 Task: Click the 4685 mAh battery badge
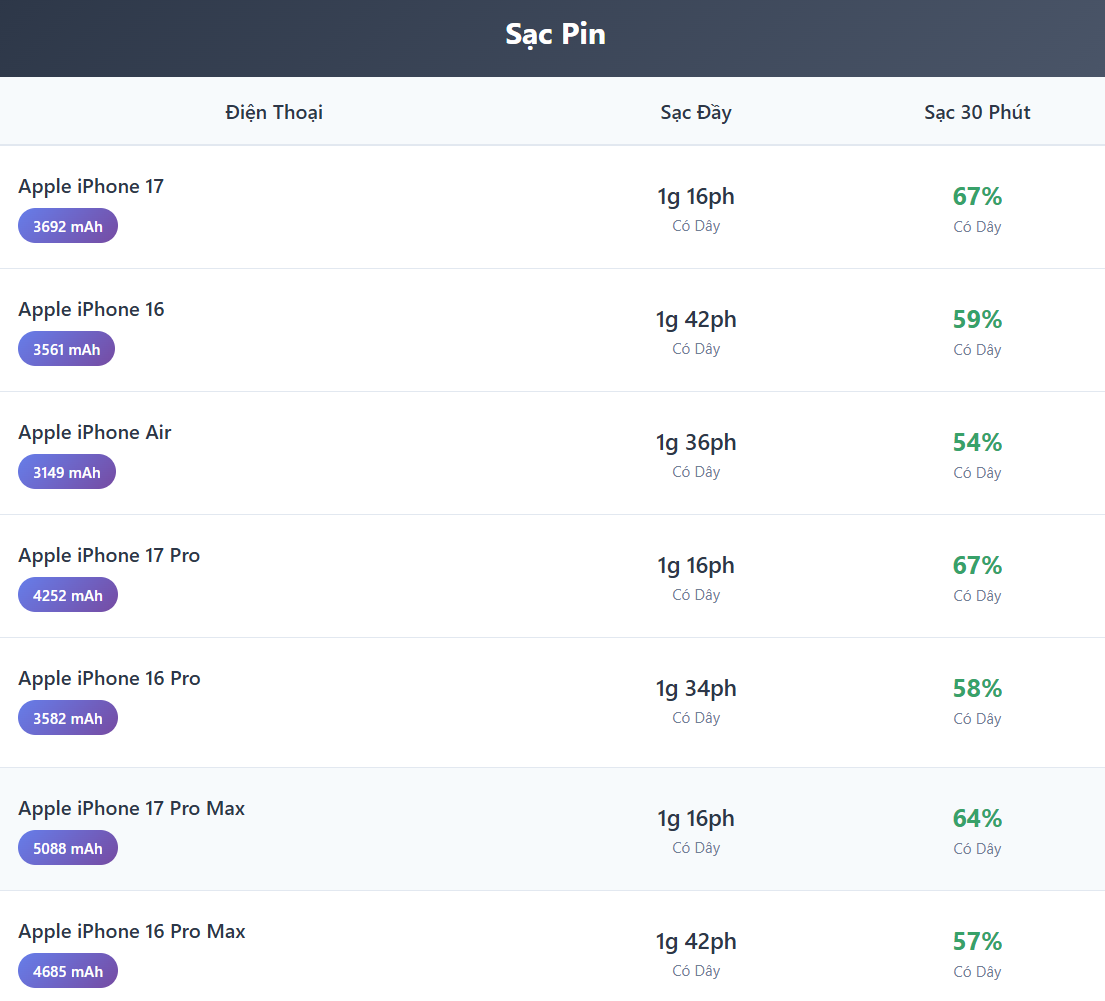[x=68, y=971]
